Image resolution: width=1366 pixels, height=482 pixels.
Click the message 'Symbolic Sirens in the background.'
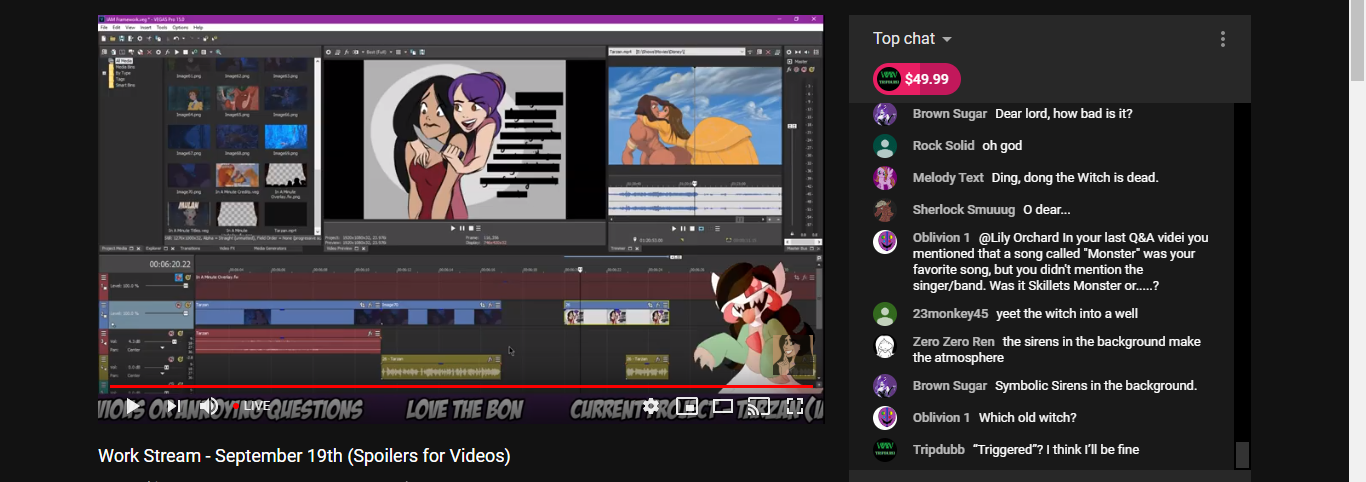tap(1096, 386)
